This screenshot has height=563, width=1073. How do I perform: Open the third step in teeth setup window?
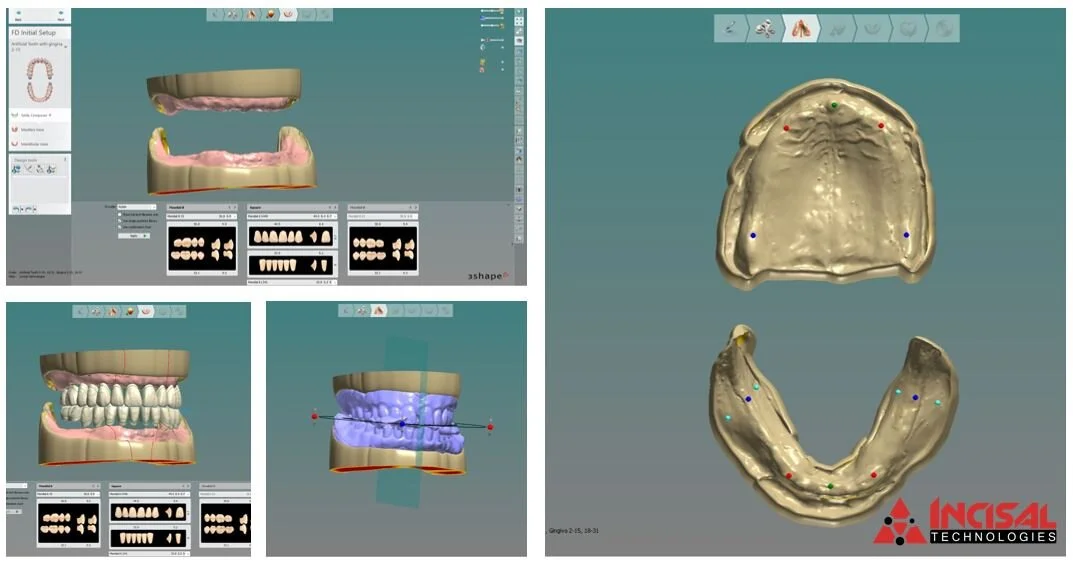pos(113,311)
